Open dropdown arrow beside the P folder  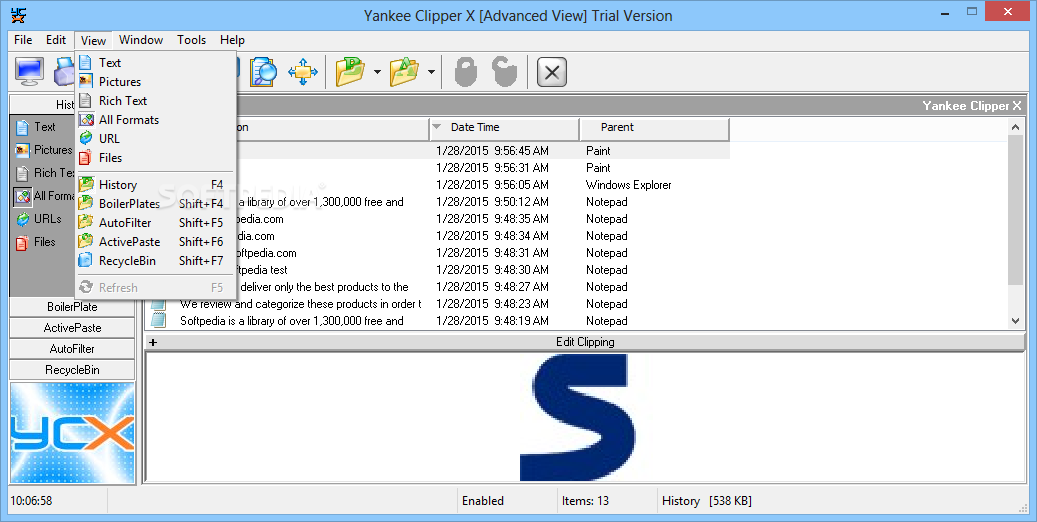[x=377, y=71]
